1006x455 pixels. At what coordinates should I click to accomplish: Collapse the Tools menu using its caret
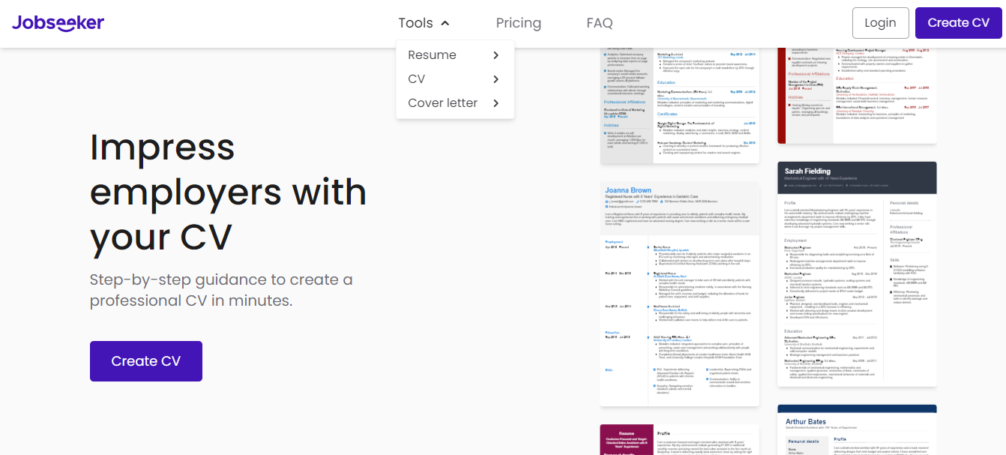(445, 23)
